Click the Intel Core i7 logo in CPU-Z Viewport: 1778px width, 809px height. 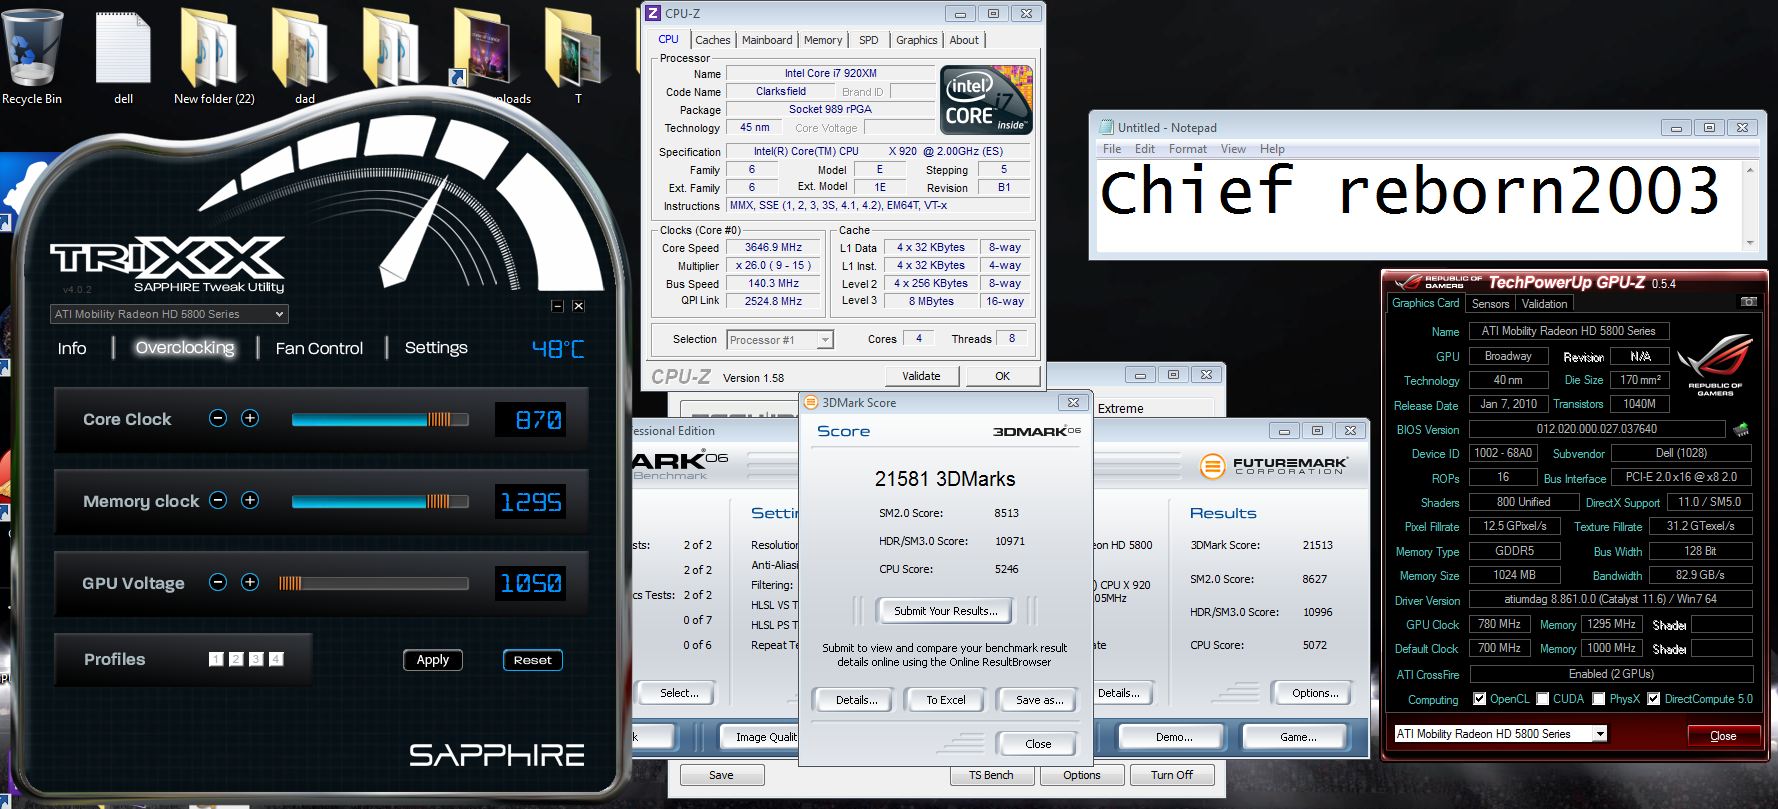(x=987, y=100)
